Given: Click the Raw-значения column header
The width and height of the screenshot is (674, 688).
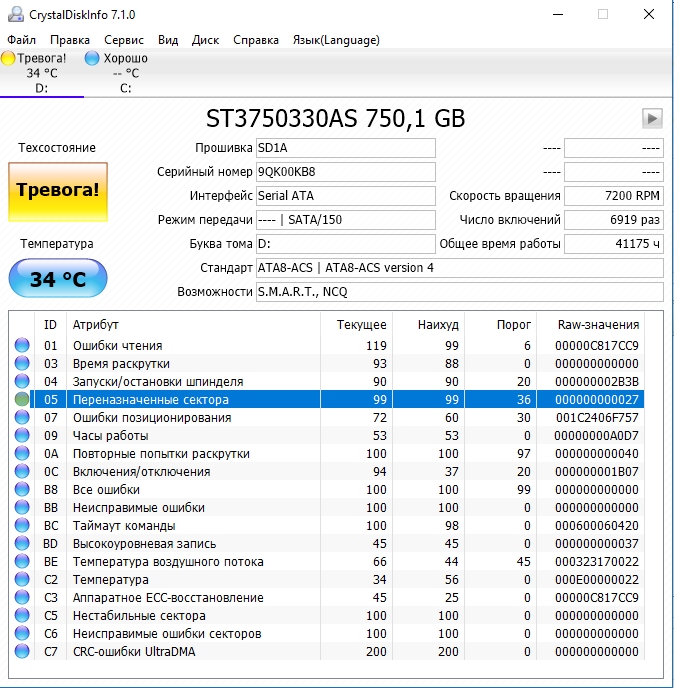Looking at the screenshot, I should 591,325.
